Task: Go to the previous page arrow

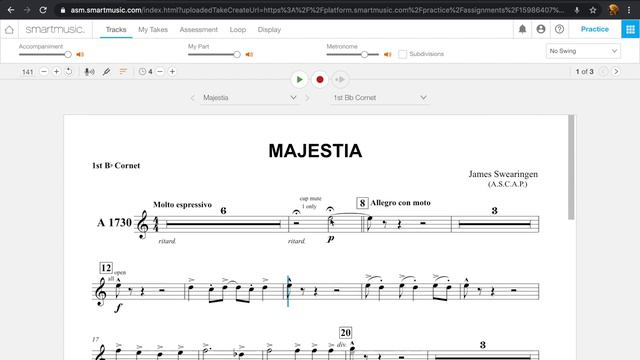Action: point(603,71)
